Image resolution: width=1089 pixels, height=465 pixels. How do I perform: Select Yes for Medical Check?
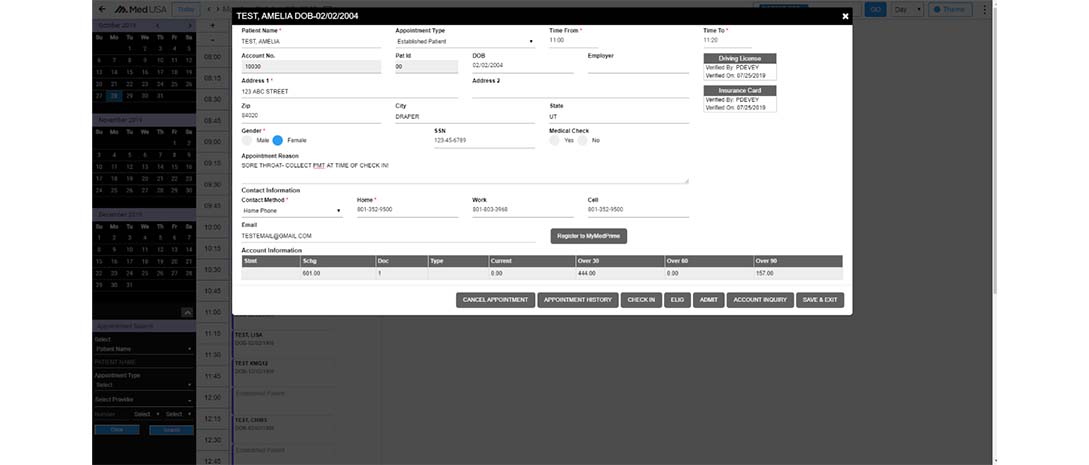(554, 140)
